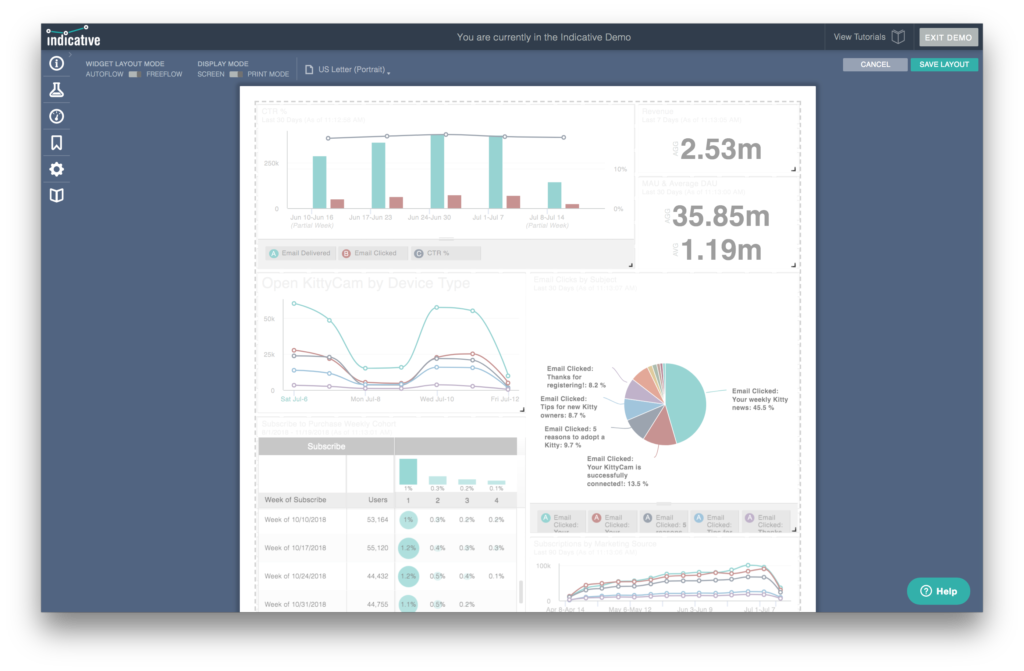Click the Indicative logo
Image resolution: width=1024 pixels, height=671 pixels.
(x=73, y=37)
